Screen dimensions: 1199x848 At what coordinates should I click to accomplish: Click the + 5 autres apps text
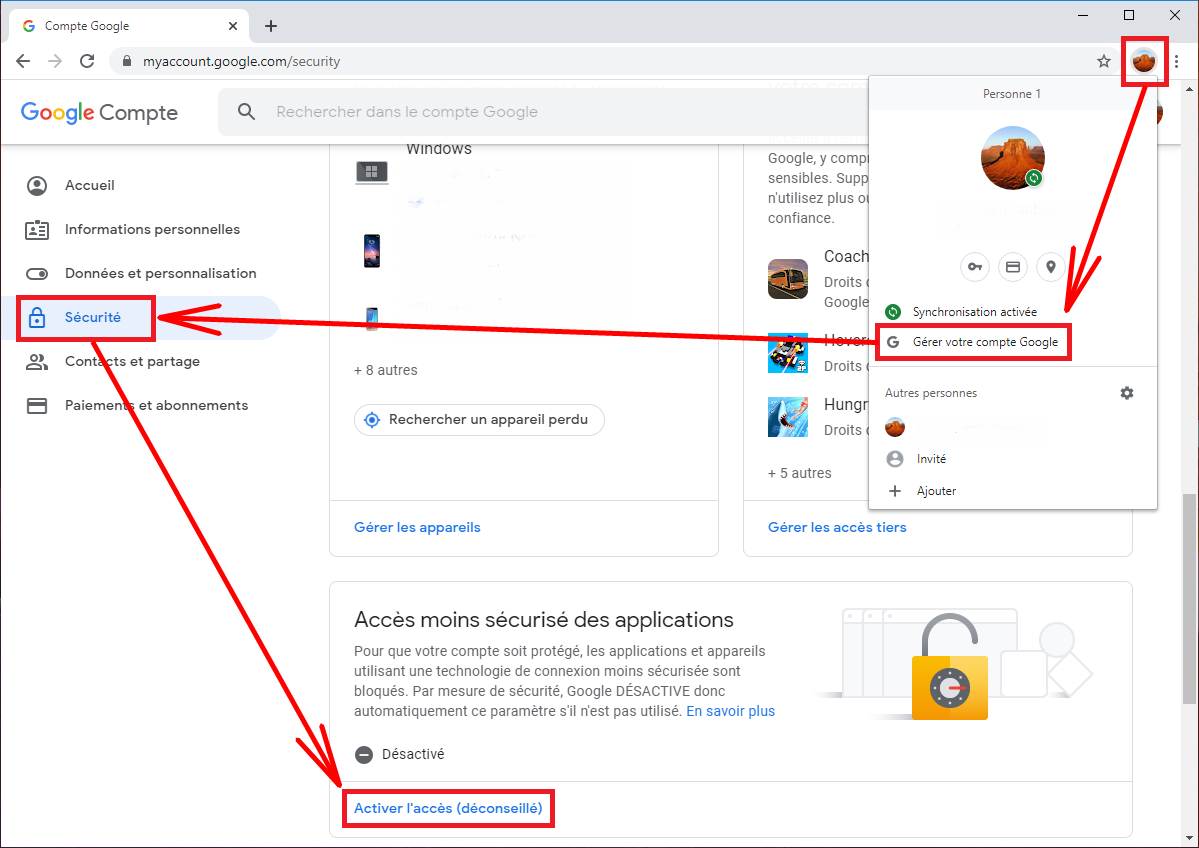(x=800, y=473)
